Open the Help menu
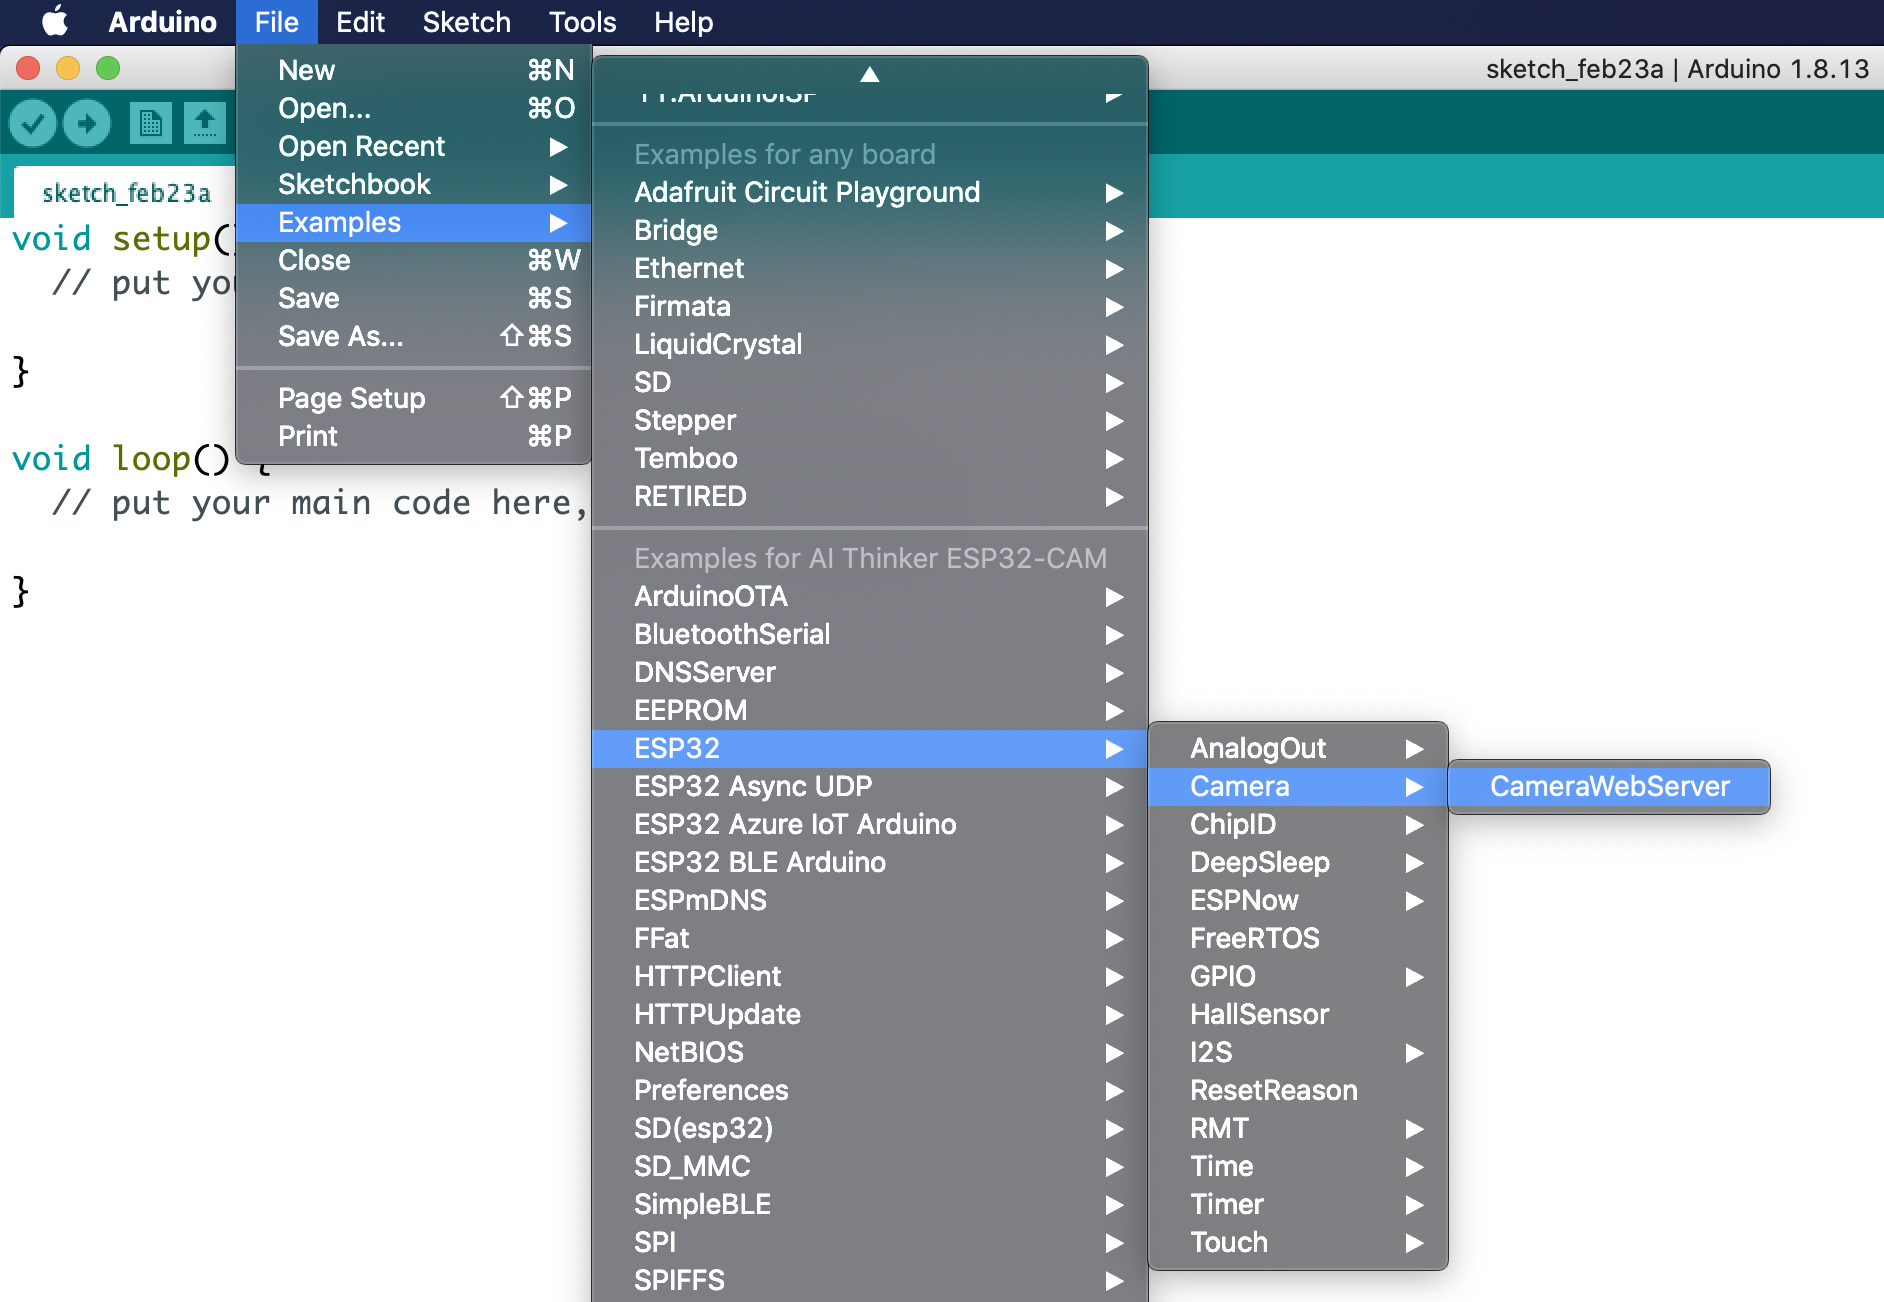The image size is (1884, 1302). click(683, 22)
